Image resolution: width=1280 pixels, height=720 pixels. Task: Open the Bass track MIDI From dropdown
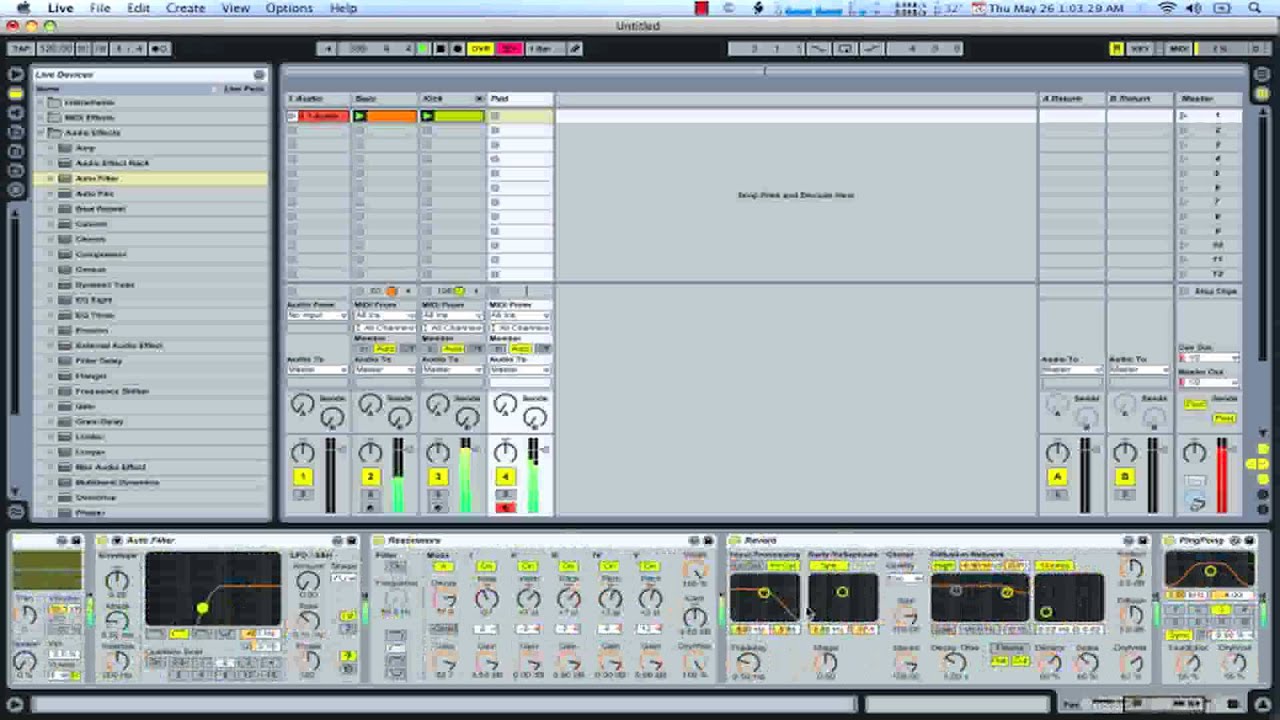click(385, 315)
